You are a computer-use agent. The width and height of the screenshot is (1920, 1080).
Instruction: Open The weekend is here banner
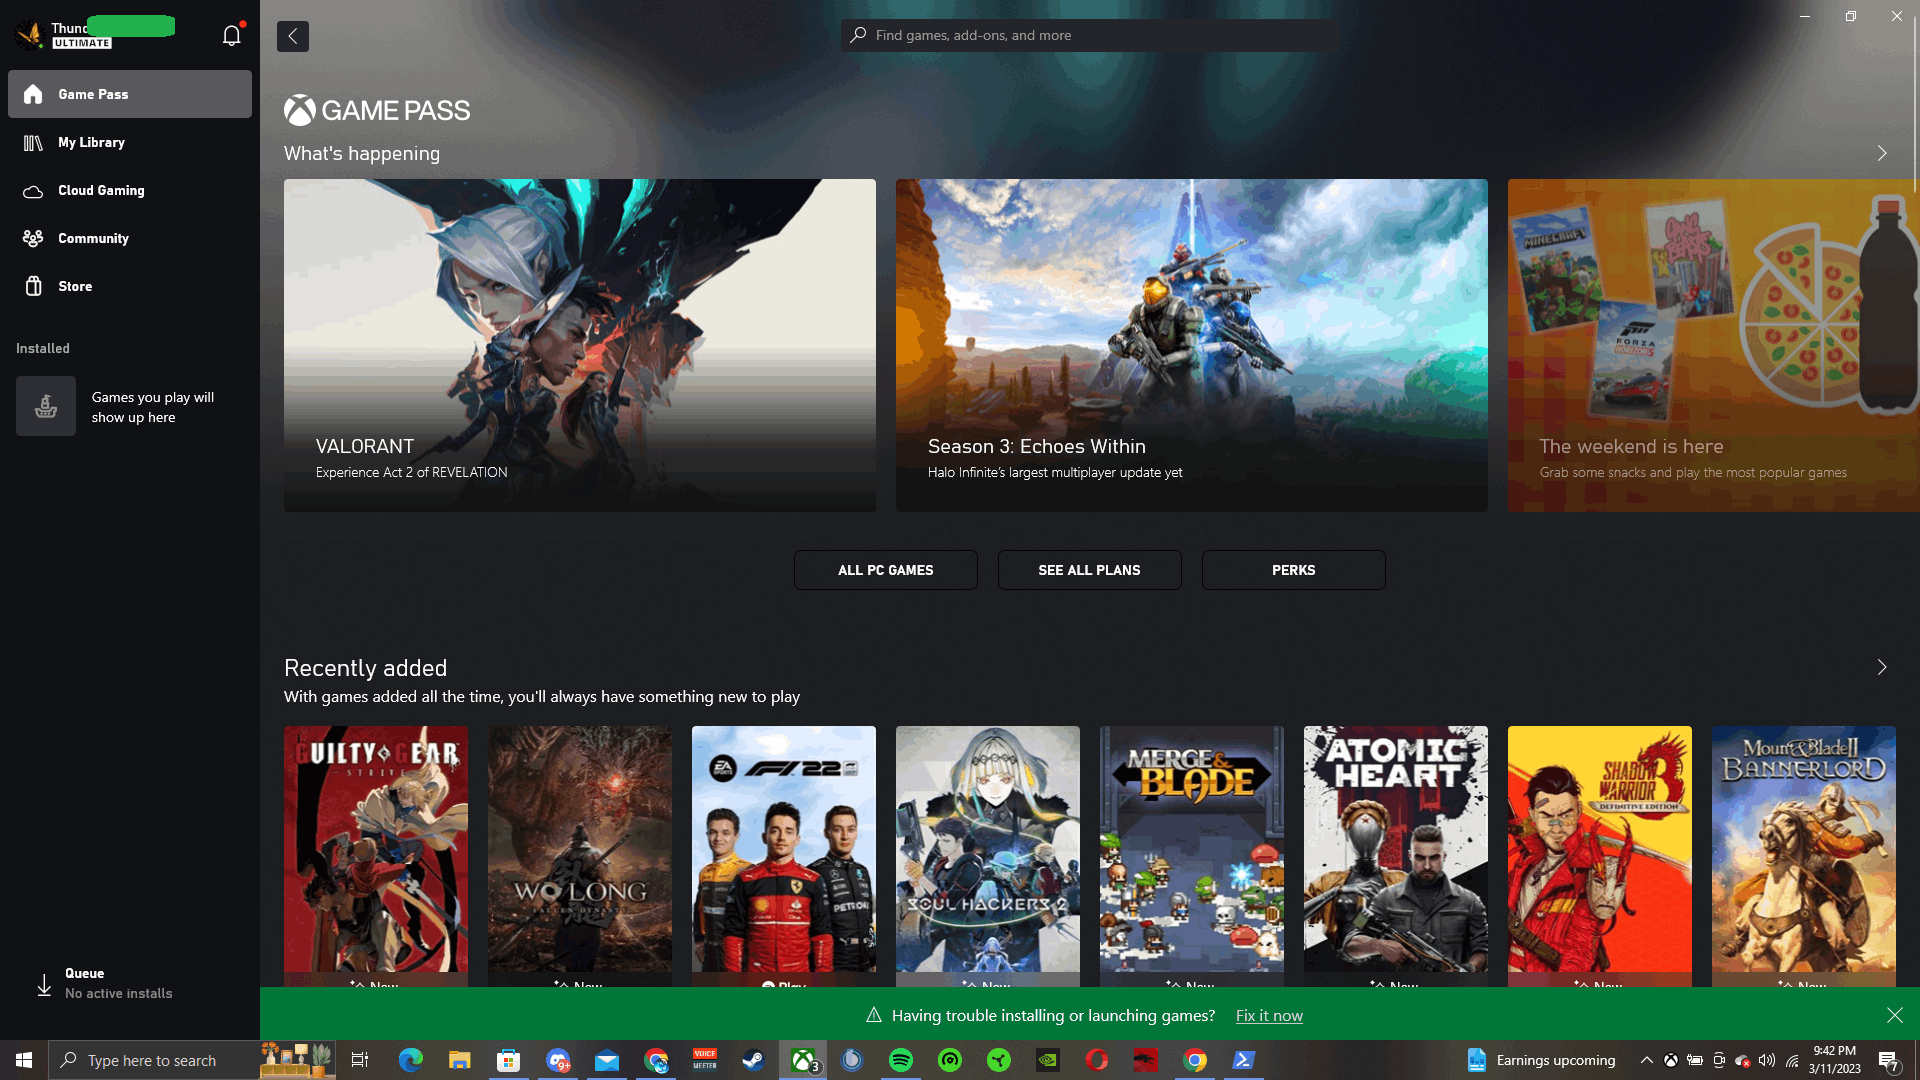1714,345
